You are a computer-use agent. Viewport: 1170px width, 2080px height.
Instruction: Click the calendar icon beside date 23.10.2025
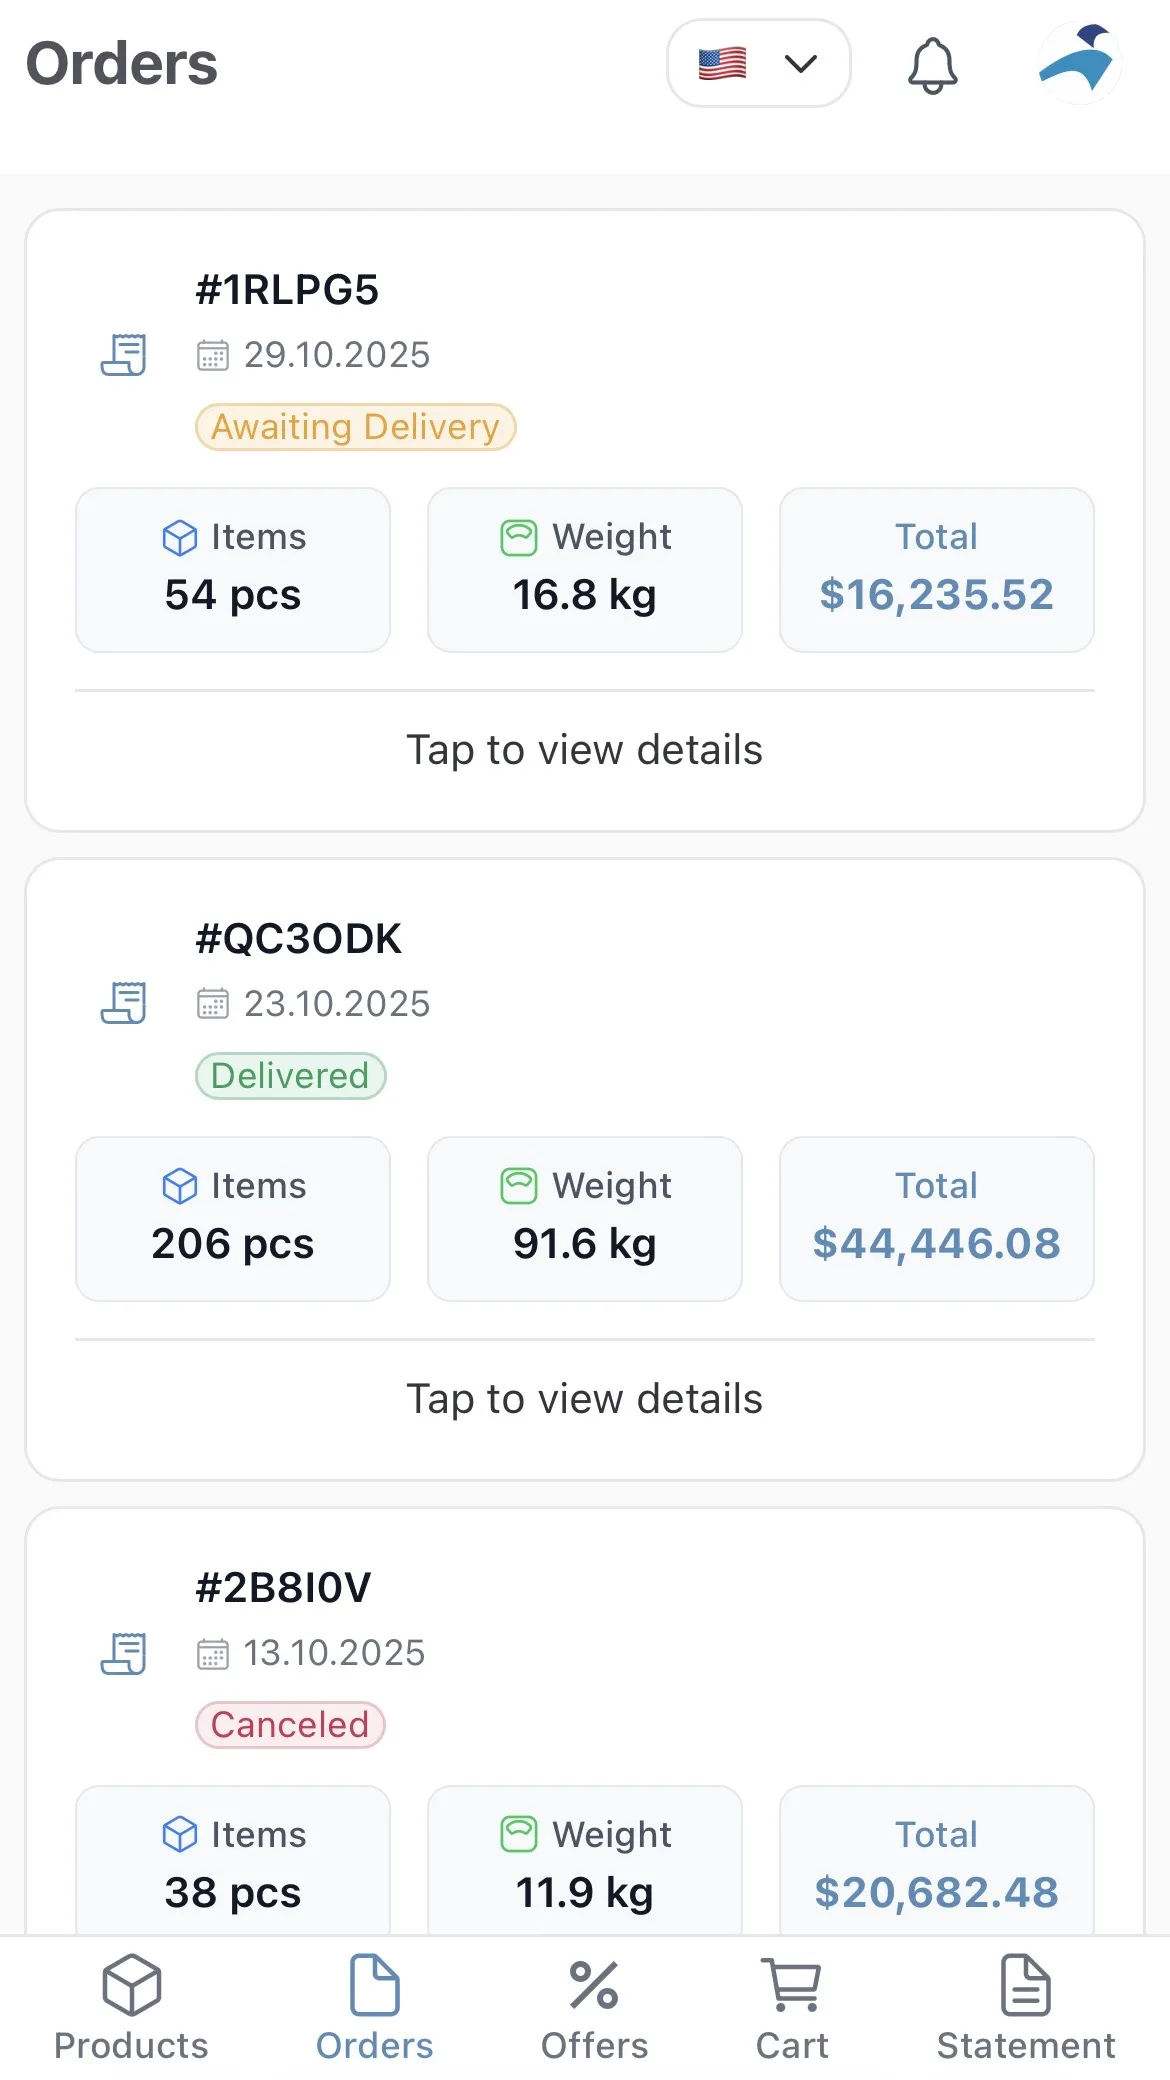click(213, 1003)
